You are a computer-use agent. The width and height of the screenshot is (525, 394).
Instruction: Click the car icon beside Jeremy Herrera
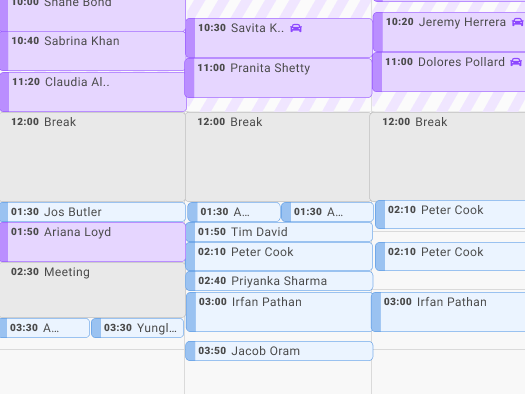518,22
